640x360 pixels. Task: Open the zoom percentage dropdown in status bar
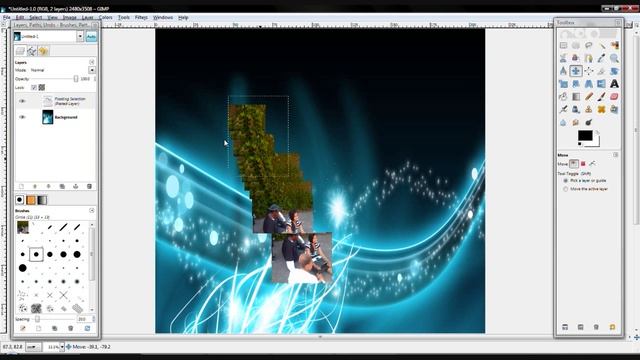(x=62, y=347)
